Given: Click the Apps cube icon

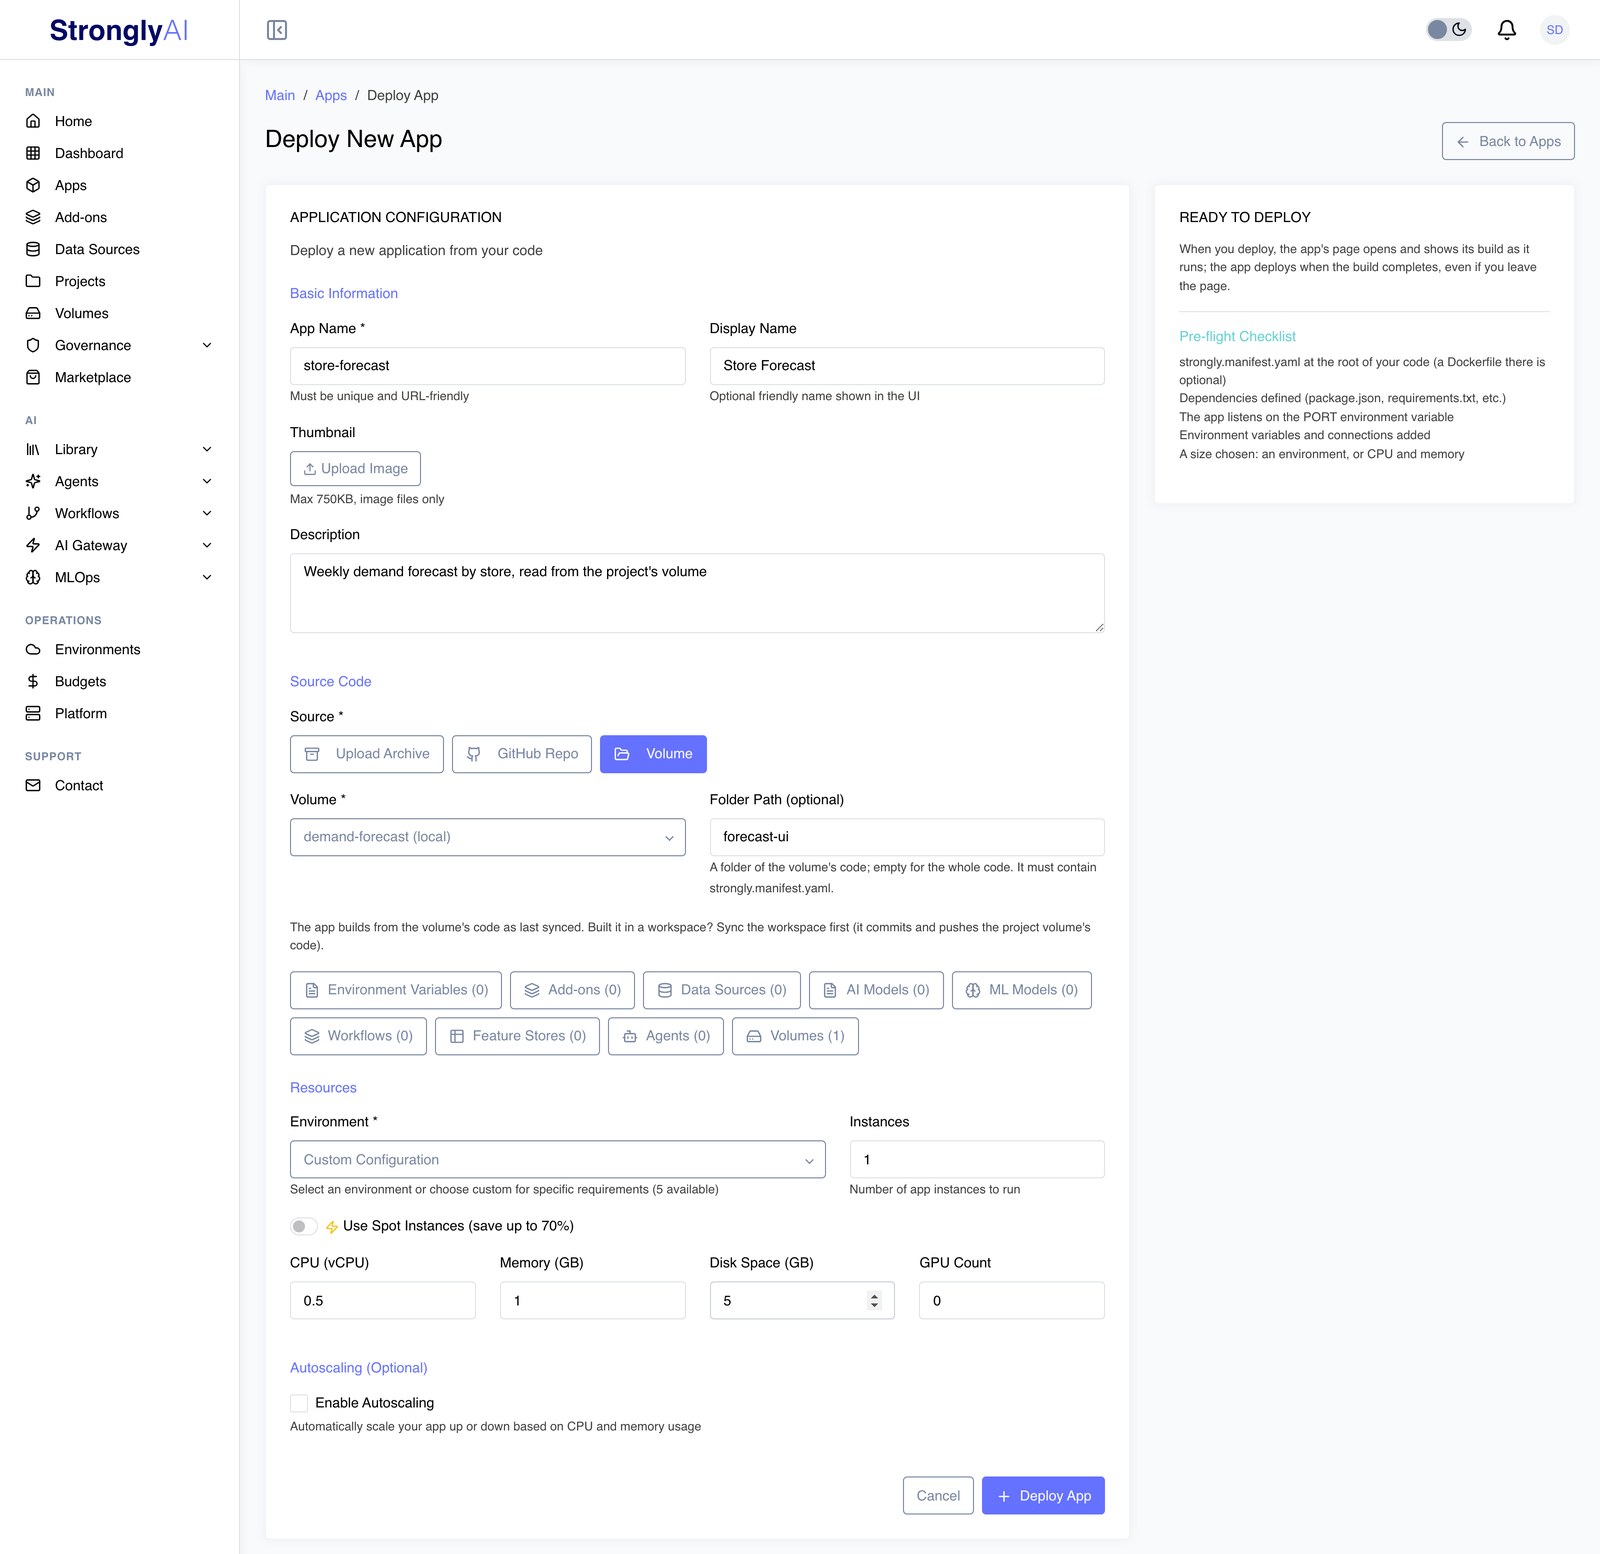Looking at the screenshot, I should coord(33,185).
